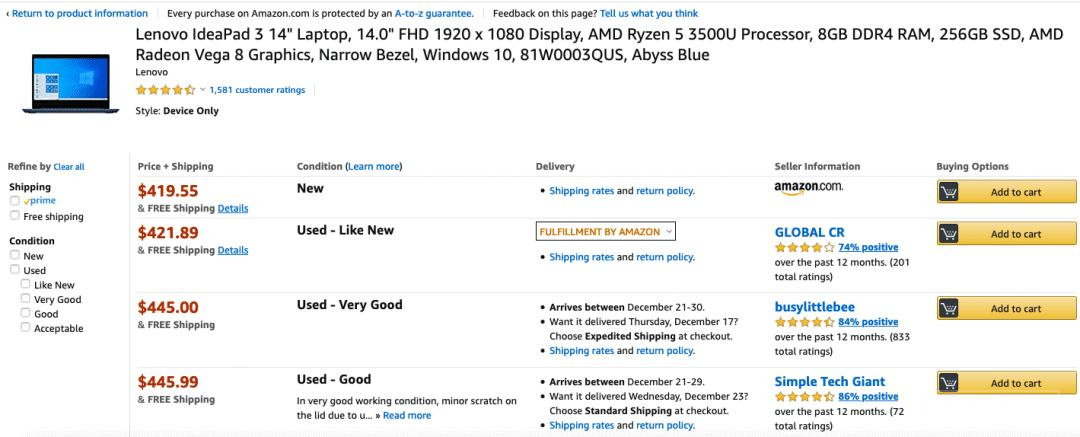This screenshot has width=1080, height=437.
Task: Click the amazon.com seller logo
Action: click(x=808, y=186)
